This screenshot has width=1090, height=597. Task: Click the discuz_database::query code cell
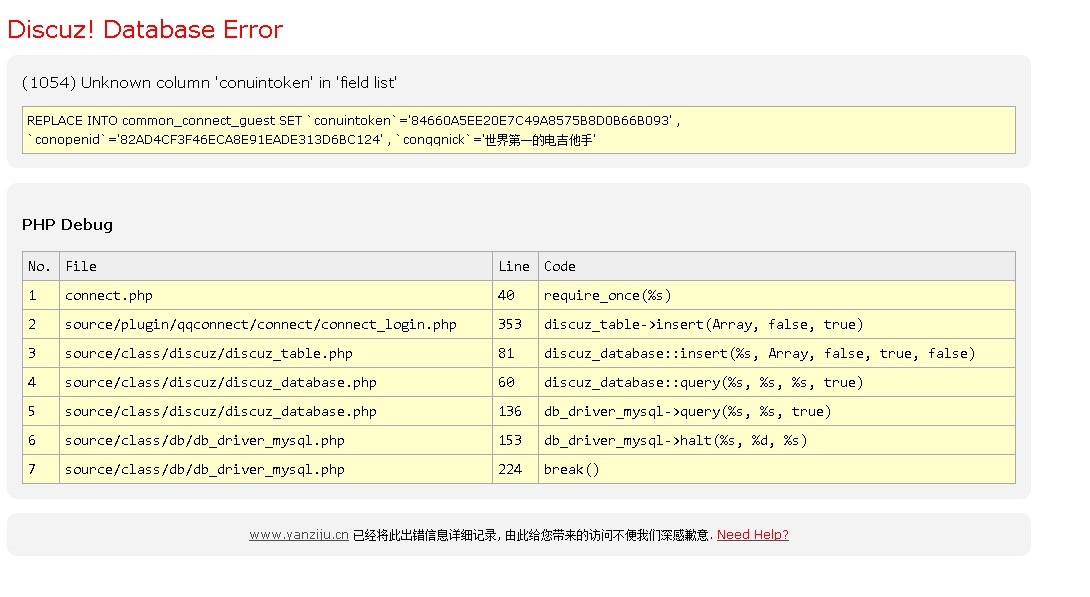point(703,382)
